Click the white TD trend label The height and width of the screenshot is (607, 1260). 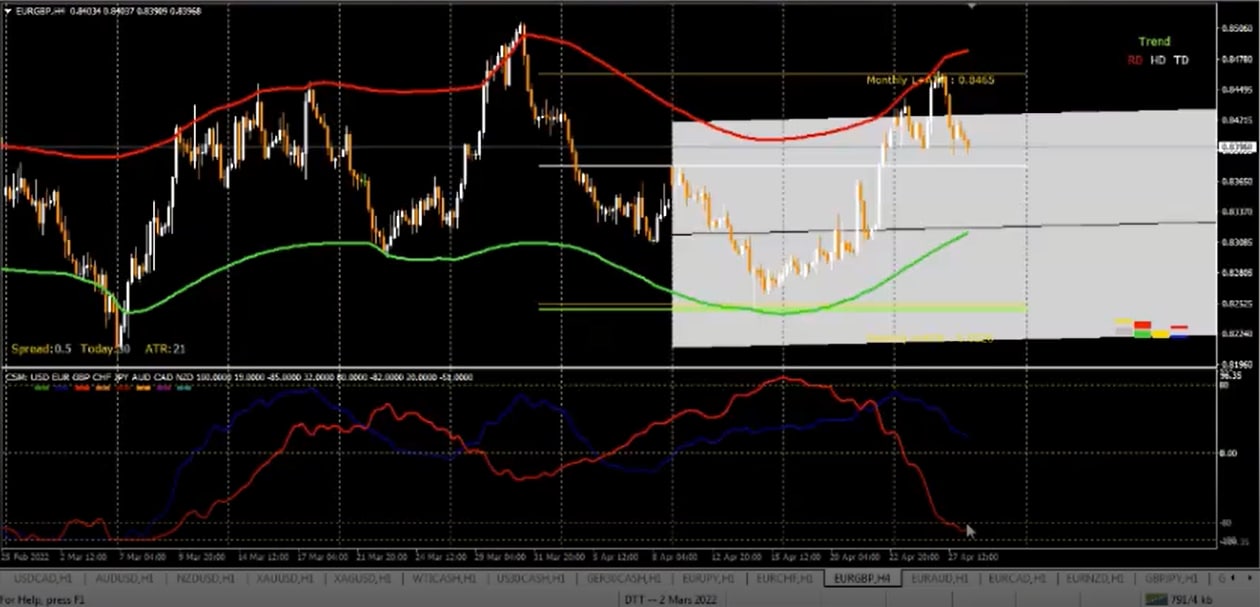pos(1181,60)
